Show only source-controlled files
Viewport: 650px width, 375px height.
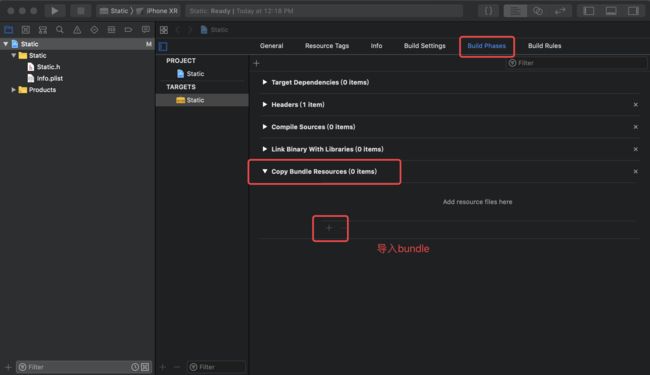pyautogui.click(x=145, y=367)
